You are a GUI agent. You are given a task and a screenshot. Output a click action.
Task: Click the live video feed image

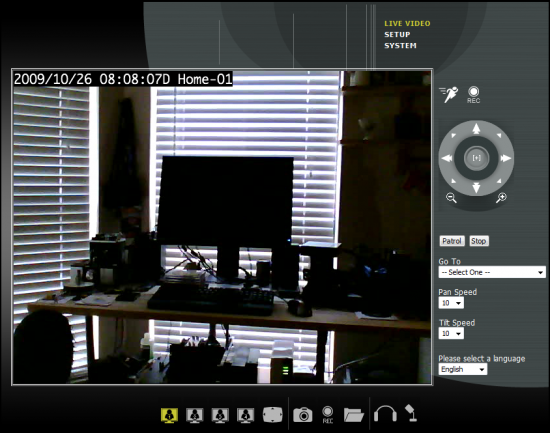tap(222, 227)
